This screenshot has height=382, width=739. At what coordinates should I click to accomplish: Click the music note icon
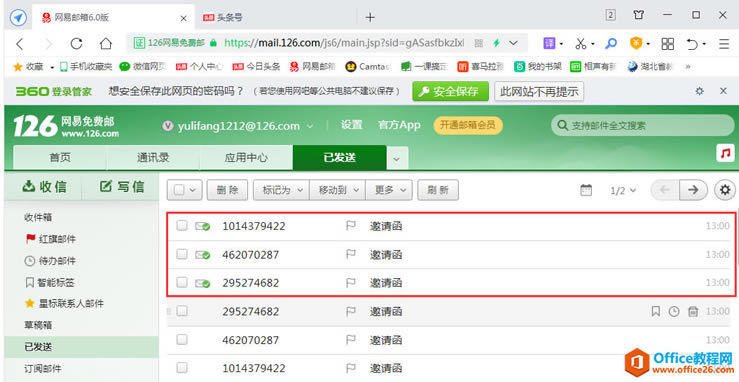coord(725,153)
